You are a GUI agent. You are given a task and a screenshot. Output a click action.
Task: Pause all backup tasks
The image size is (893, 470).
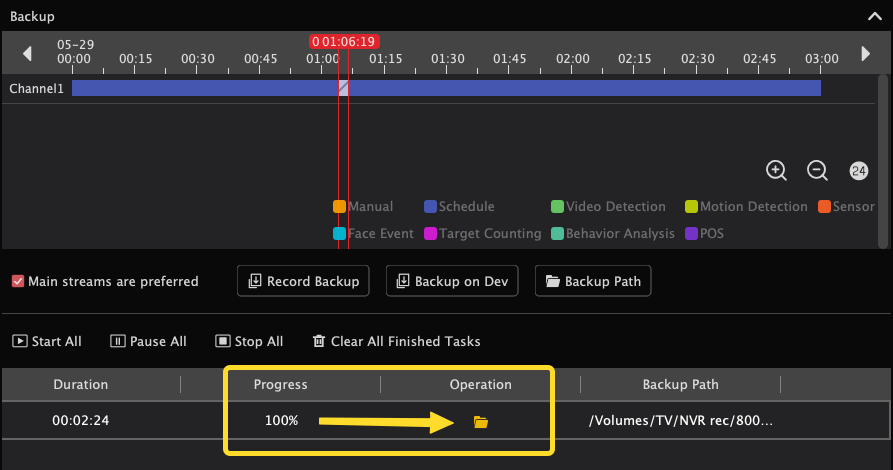click(148, 341)
